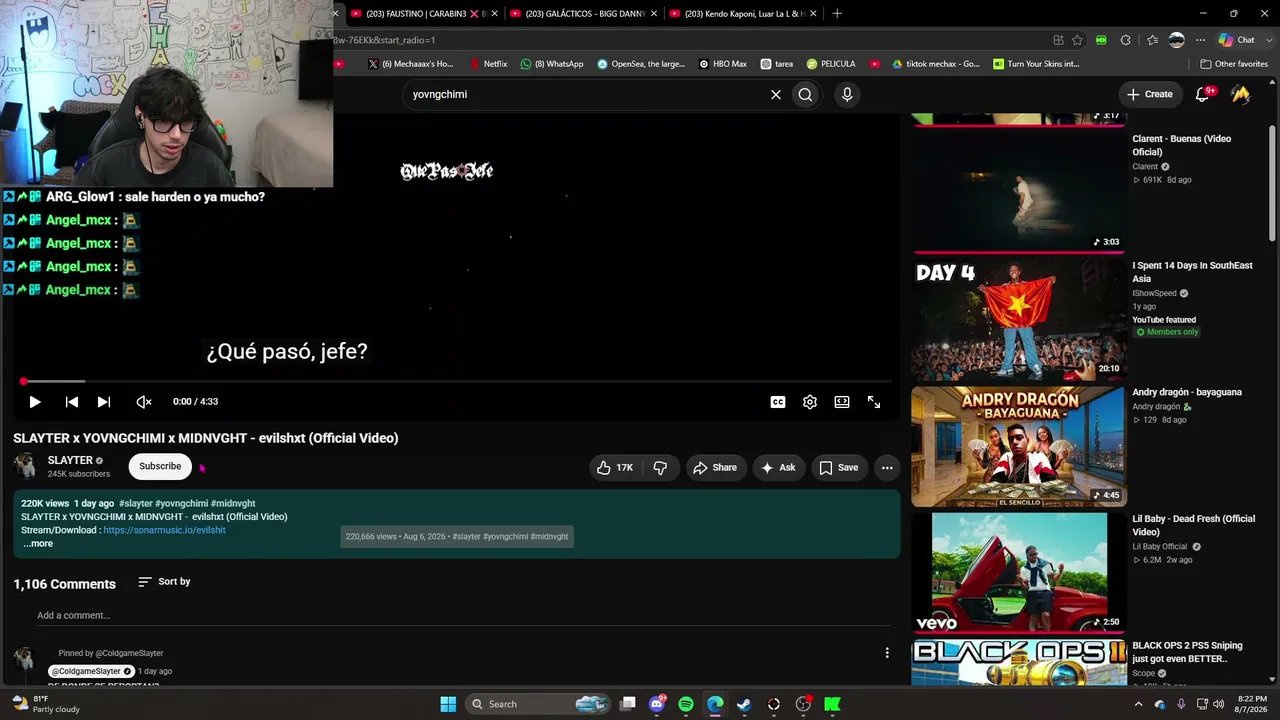Click the #midnvght hashtag
Image resolution: width=1280 pixels, height=720 pixels.
(x=233, y=504)
